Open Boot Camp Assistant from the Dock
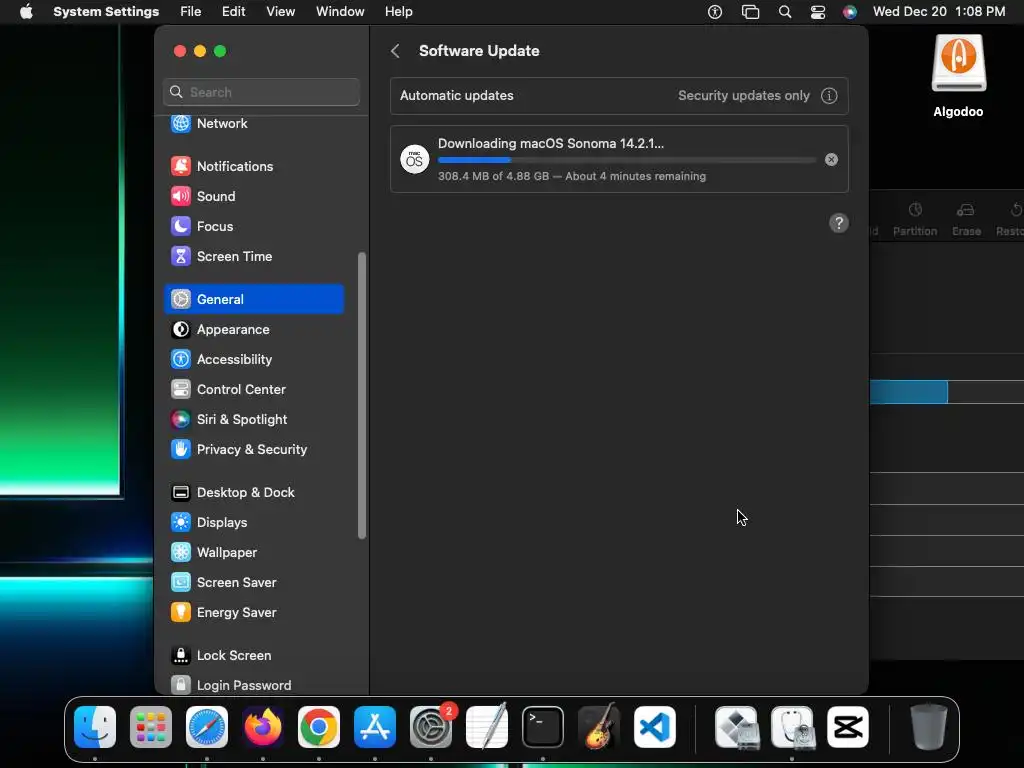 (x=737, y=727)
